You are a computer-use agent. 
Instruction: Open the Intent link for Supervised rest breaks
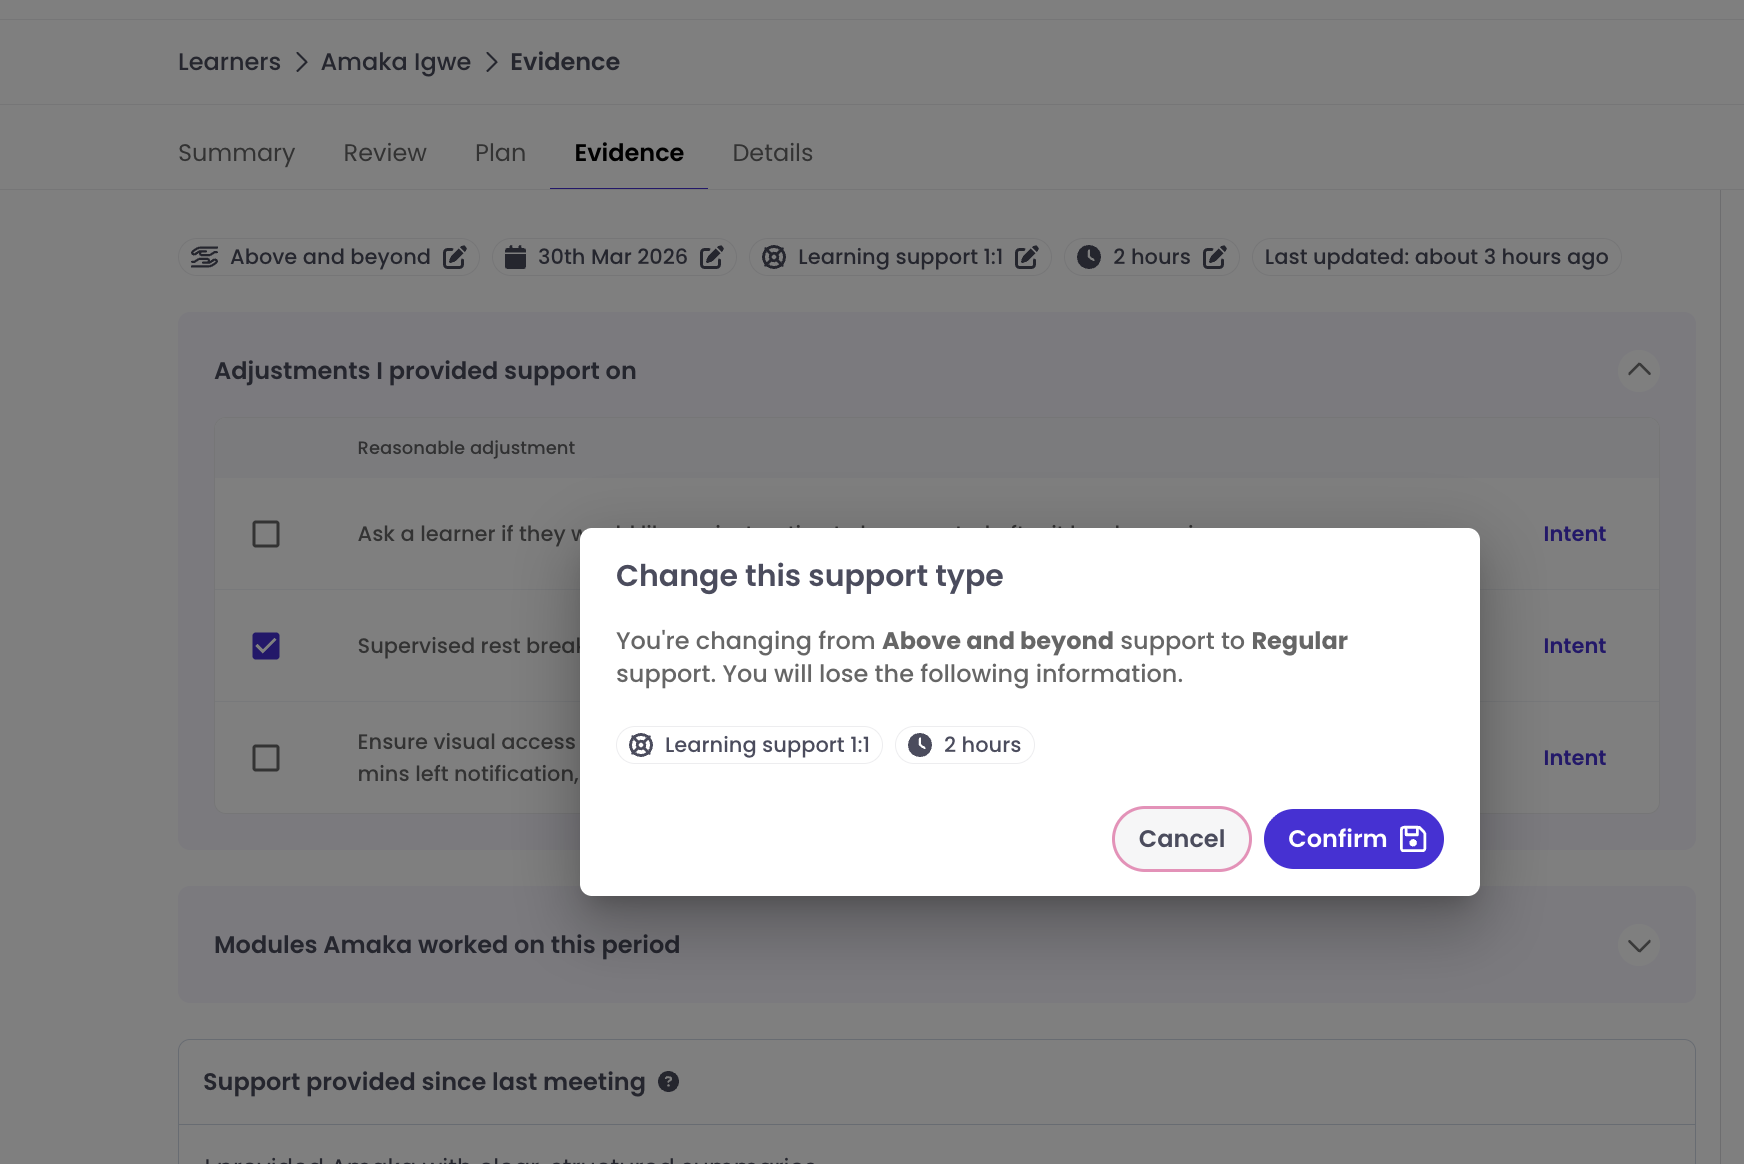1574,646
